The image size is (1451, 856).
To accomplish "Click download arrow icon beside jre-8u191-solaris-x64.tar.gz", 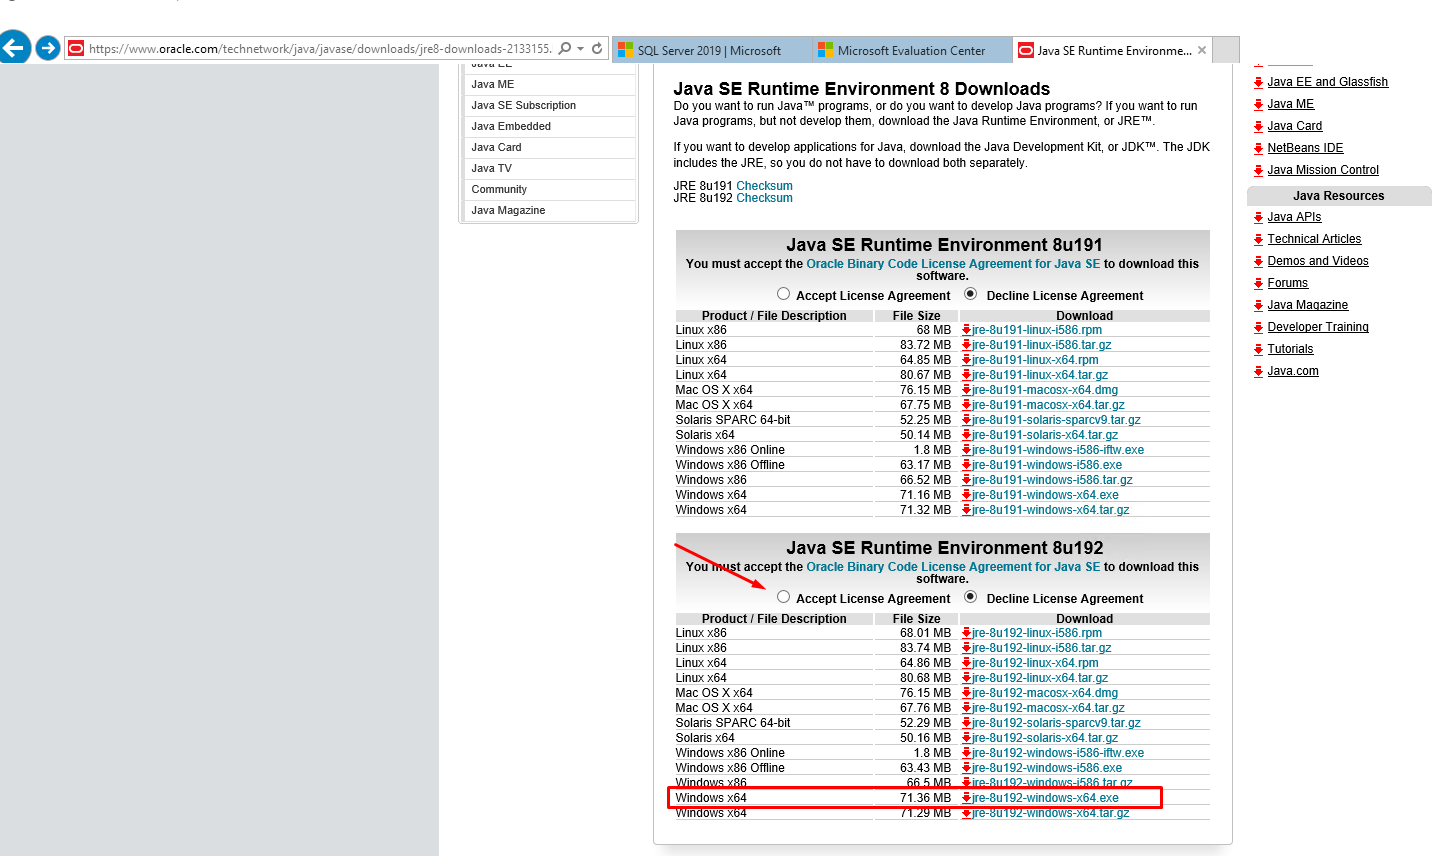I will [966, 435].
